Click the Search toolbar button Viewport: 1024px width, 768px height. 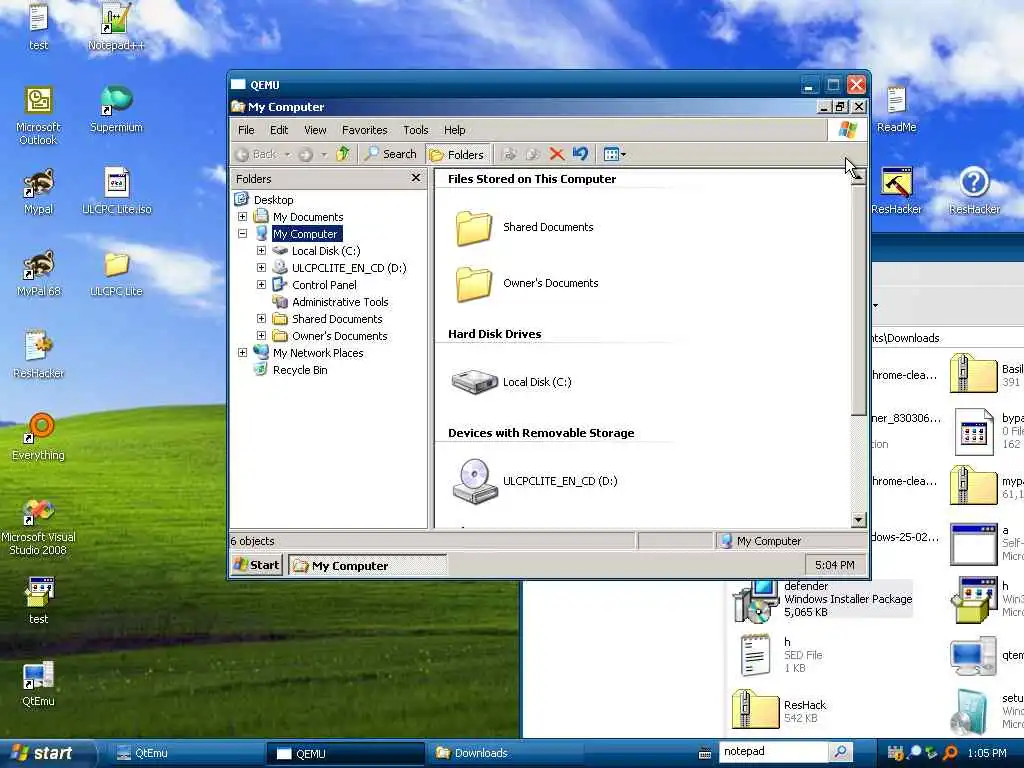(391, 154)
